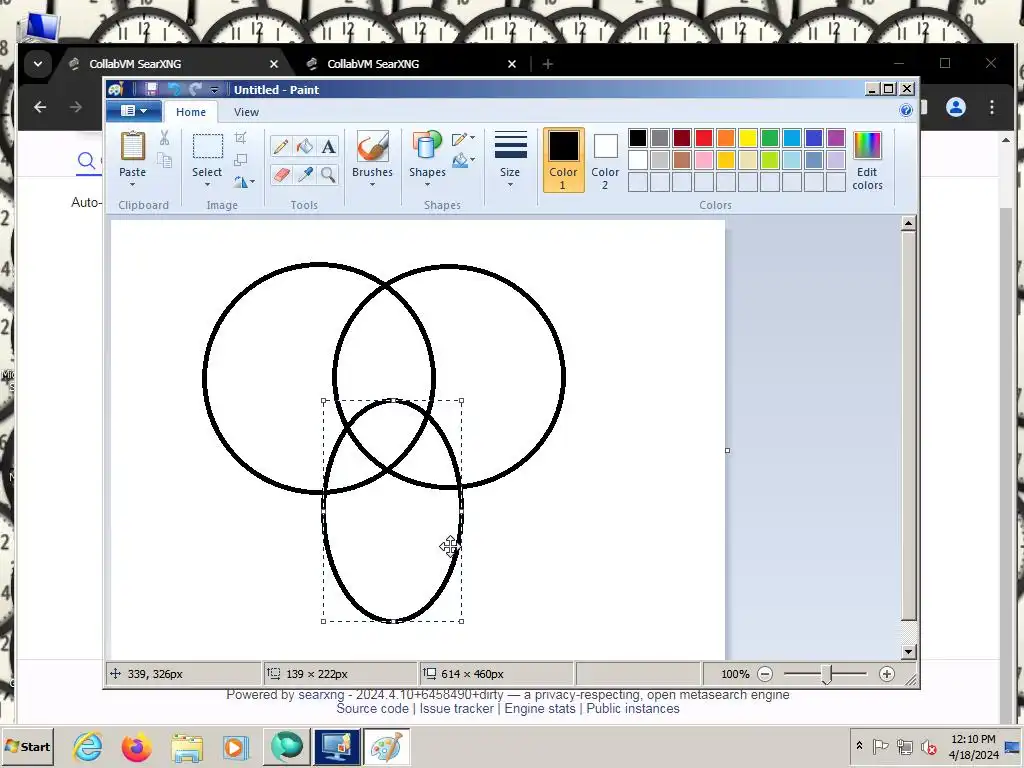Open Edit colors dialog

tap(867, 161)
